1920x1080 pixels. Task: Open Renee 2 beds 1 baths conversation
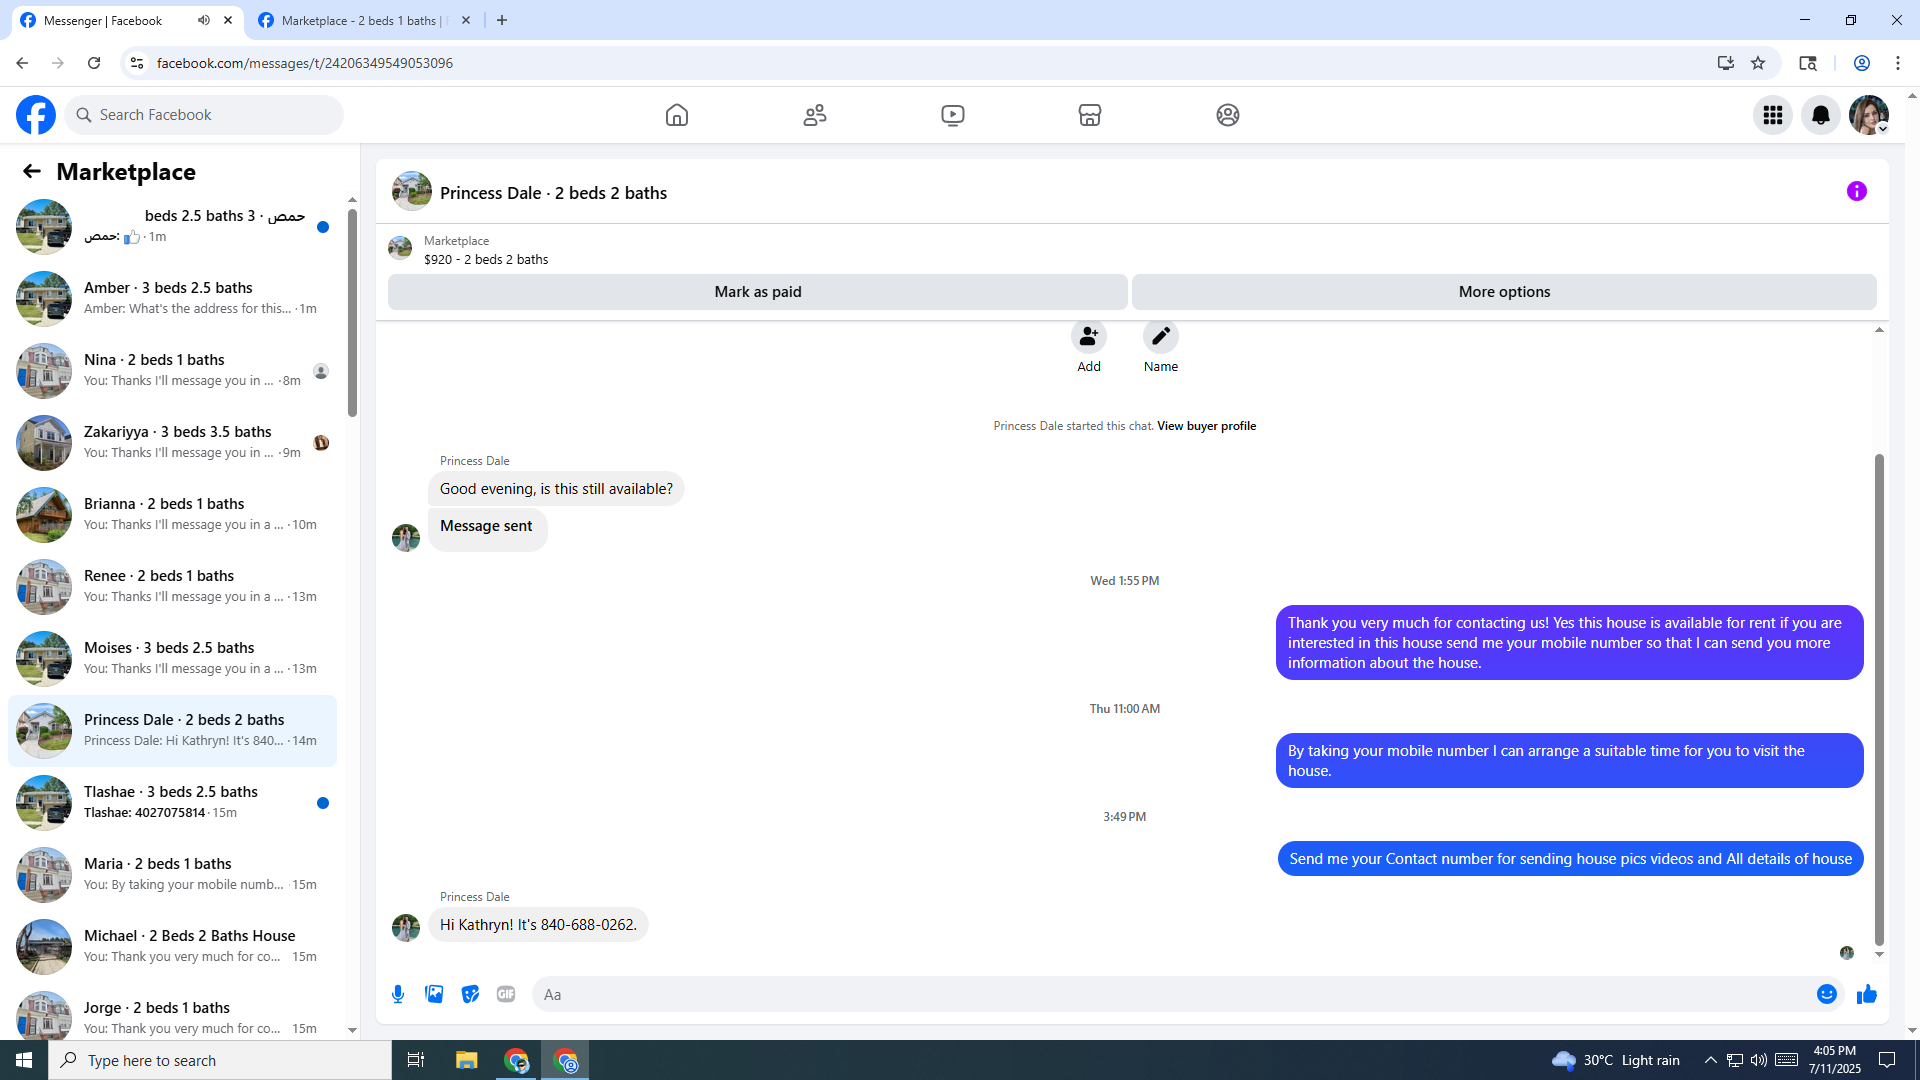point(172,586)
